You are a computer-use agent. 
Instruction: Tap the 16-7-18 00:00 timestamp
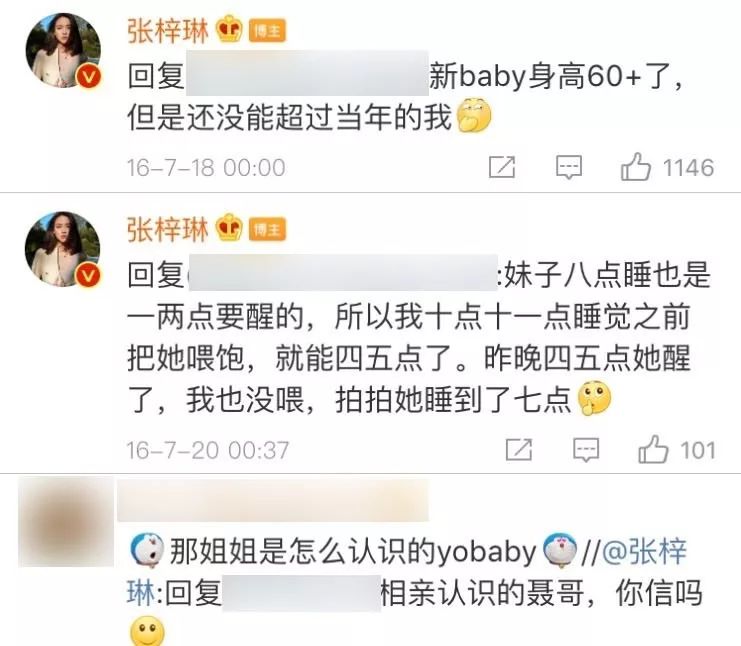point(206,168)
